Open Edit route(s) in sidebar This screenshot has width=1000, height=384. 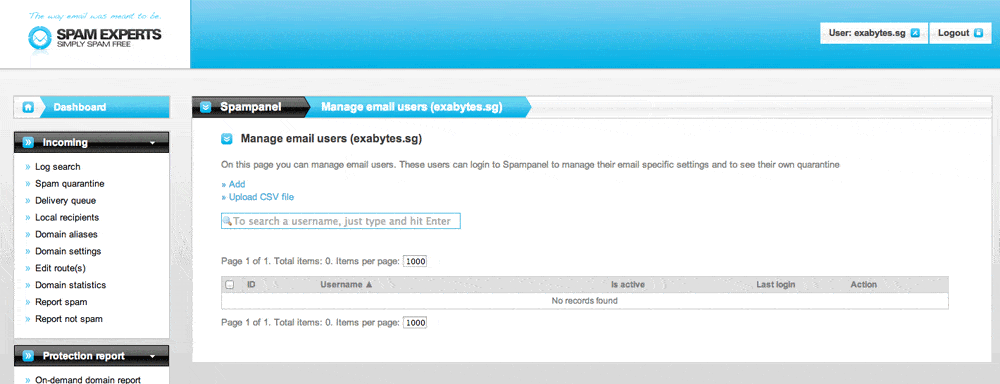[60, 268]
